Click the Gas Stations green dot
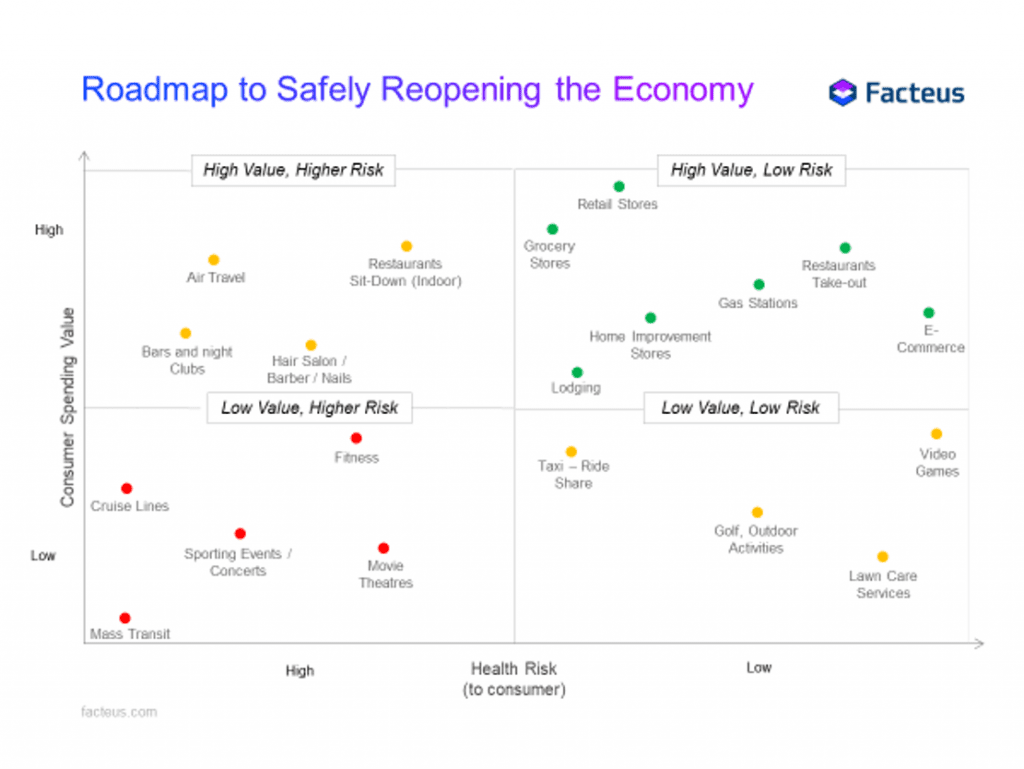This screenshot has height=769, width=1024. tap(759, 285)
